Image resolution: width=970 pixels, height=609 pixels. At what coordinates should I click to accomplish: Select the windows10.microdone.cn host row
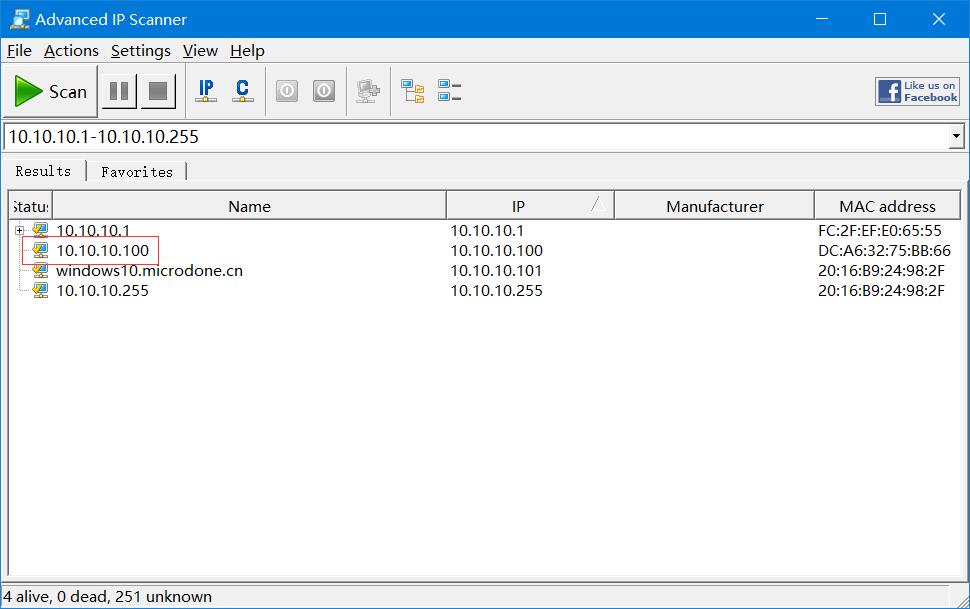click(x=149, y=270)
